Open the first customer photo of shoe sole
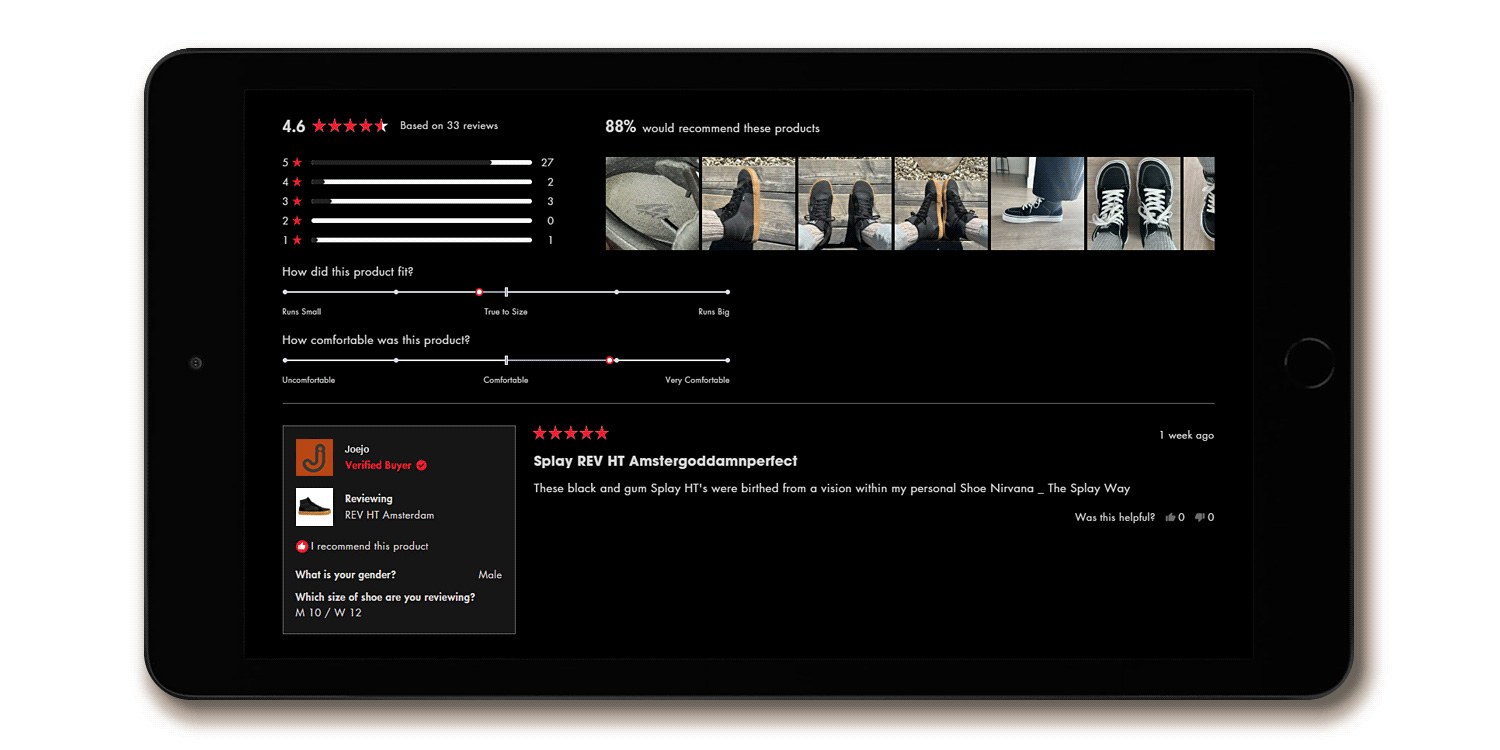 652,203
